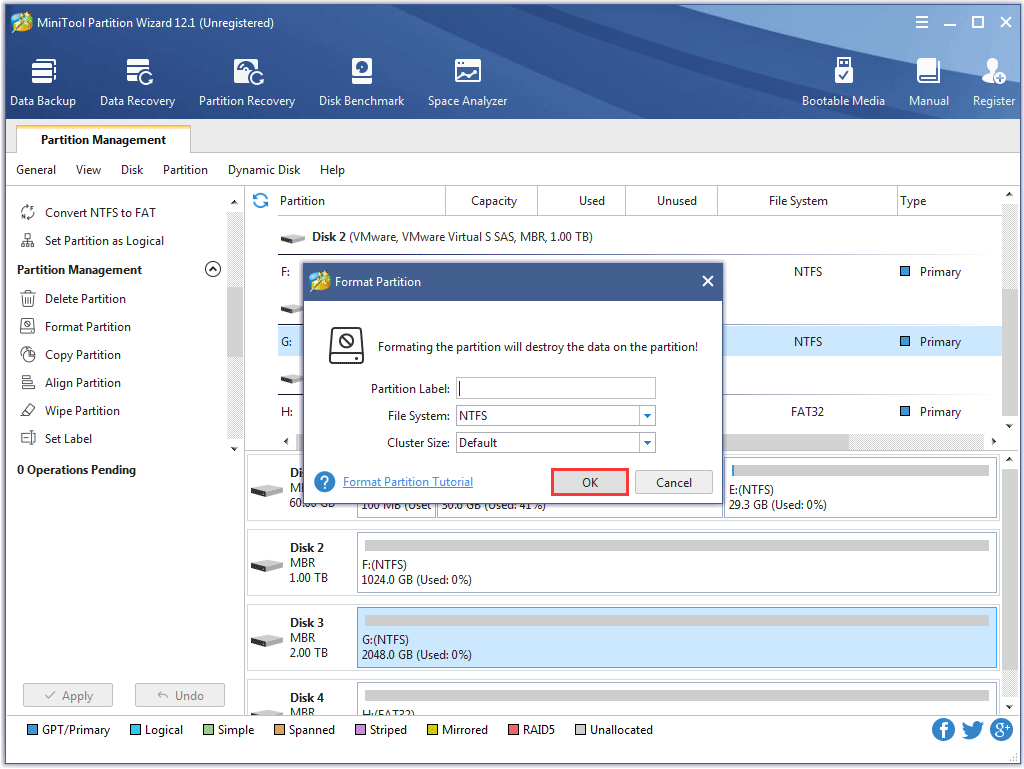Screen dimensions: 1024x769
Task: Click the Disk 2 drive icon in disk map
Action: pos(266,565)
